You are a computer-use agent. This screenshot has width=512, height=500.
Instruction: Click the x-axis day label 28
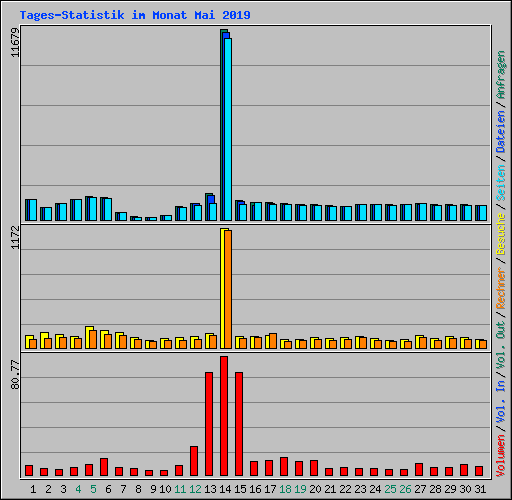click(435, 489)
